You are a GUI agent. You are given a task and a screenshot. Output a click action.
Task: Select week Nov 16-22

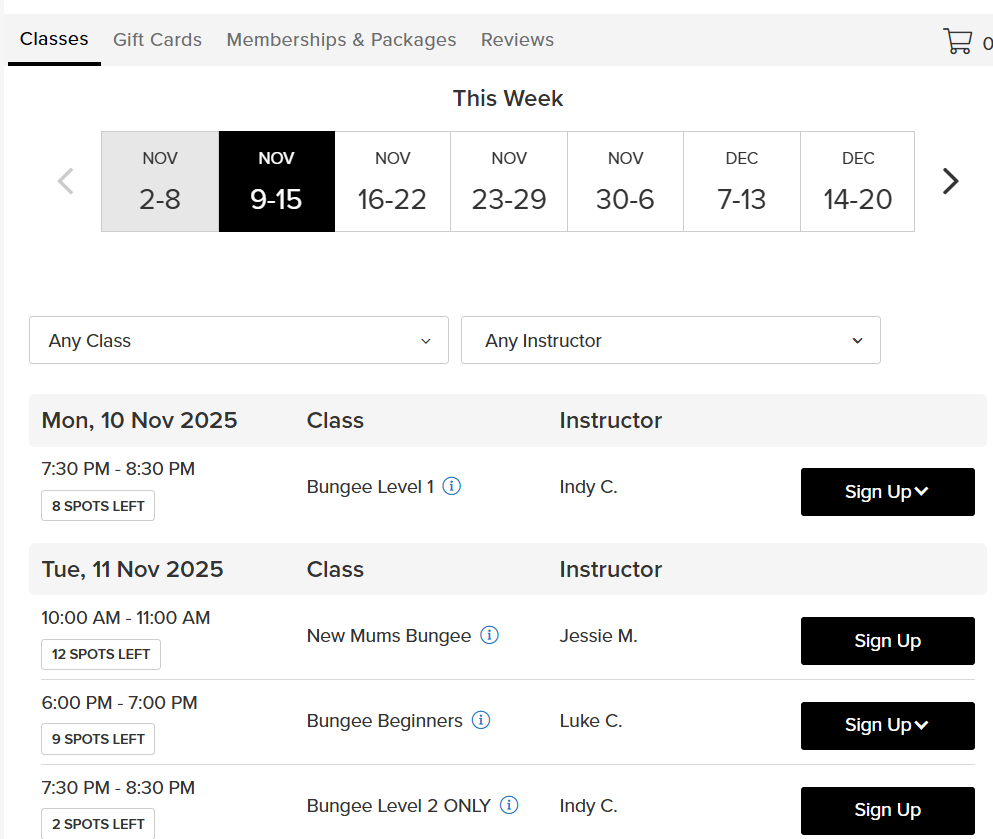(x=392, y=182)
